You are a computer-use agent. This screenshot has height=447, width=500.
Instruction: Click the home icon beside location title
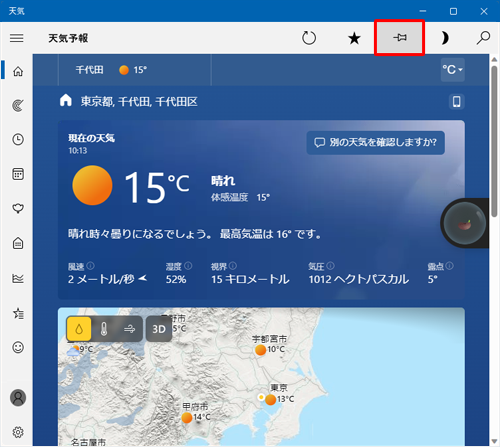pos(66,100)
